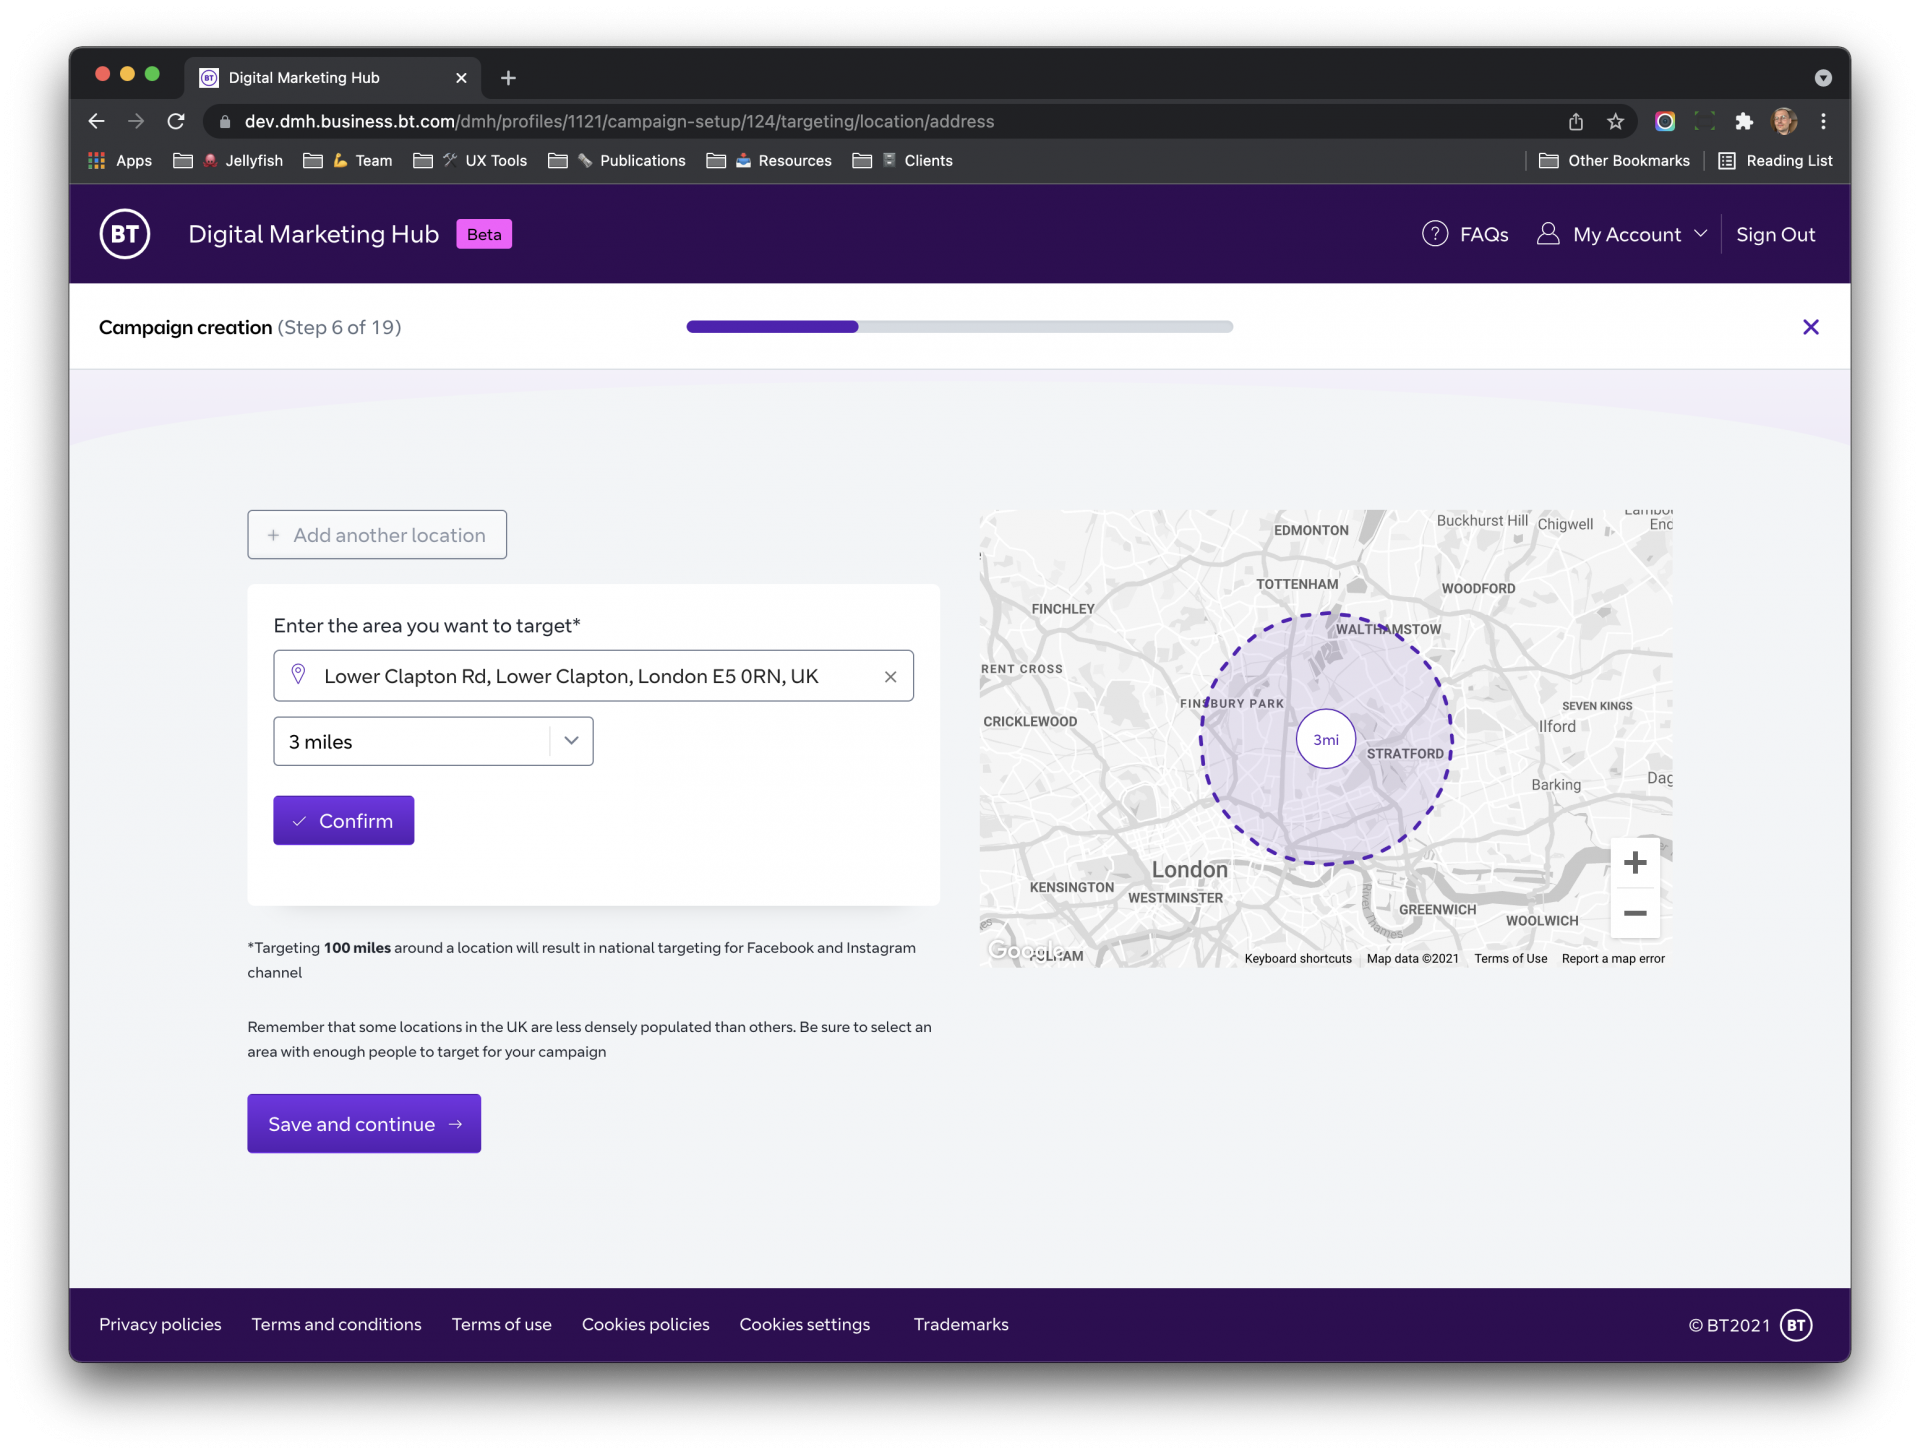Screen dimensions: 1920x1454
Task: Open Team bookmark folder
Action: coord(348,160)
